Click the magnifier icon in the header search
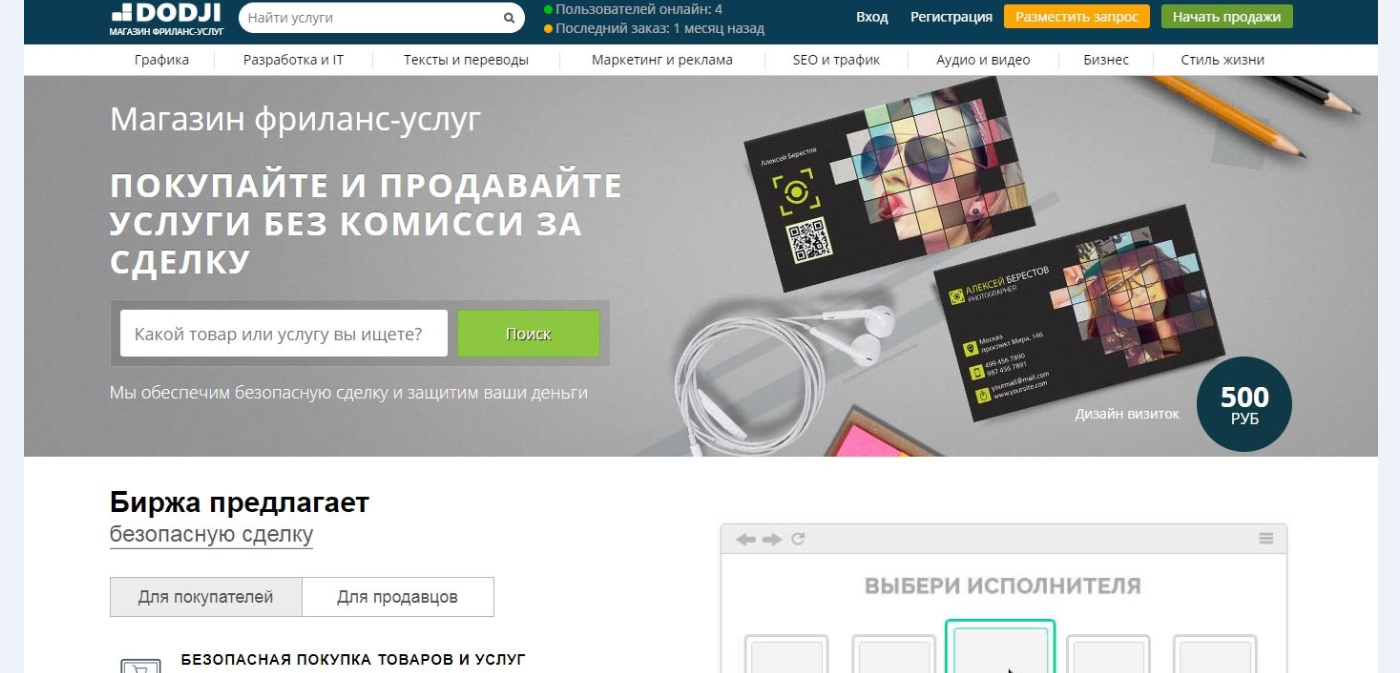The width and height of the screenshot is (1400, 673). (509, 18)
